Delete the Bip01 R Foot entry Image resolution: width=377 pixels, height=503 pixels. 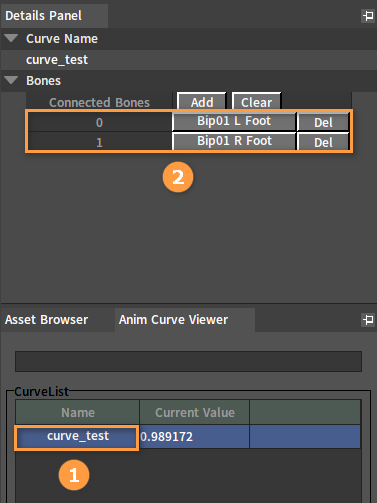point(323,142)
